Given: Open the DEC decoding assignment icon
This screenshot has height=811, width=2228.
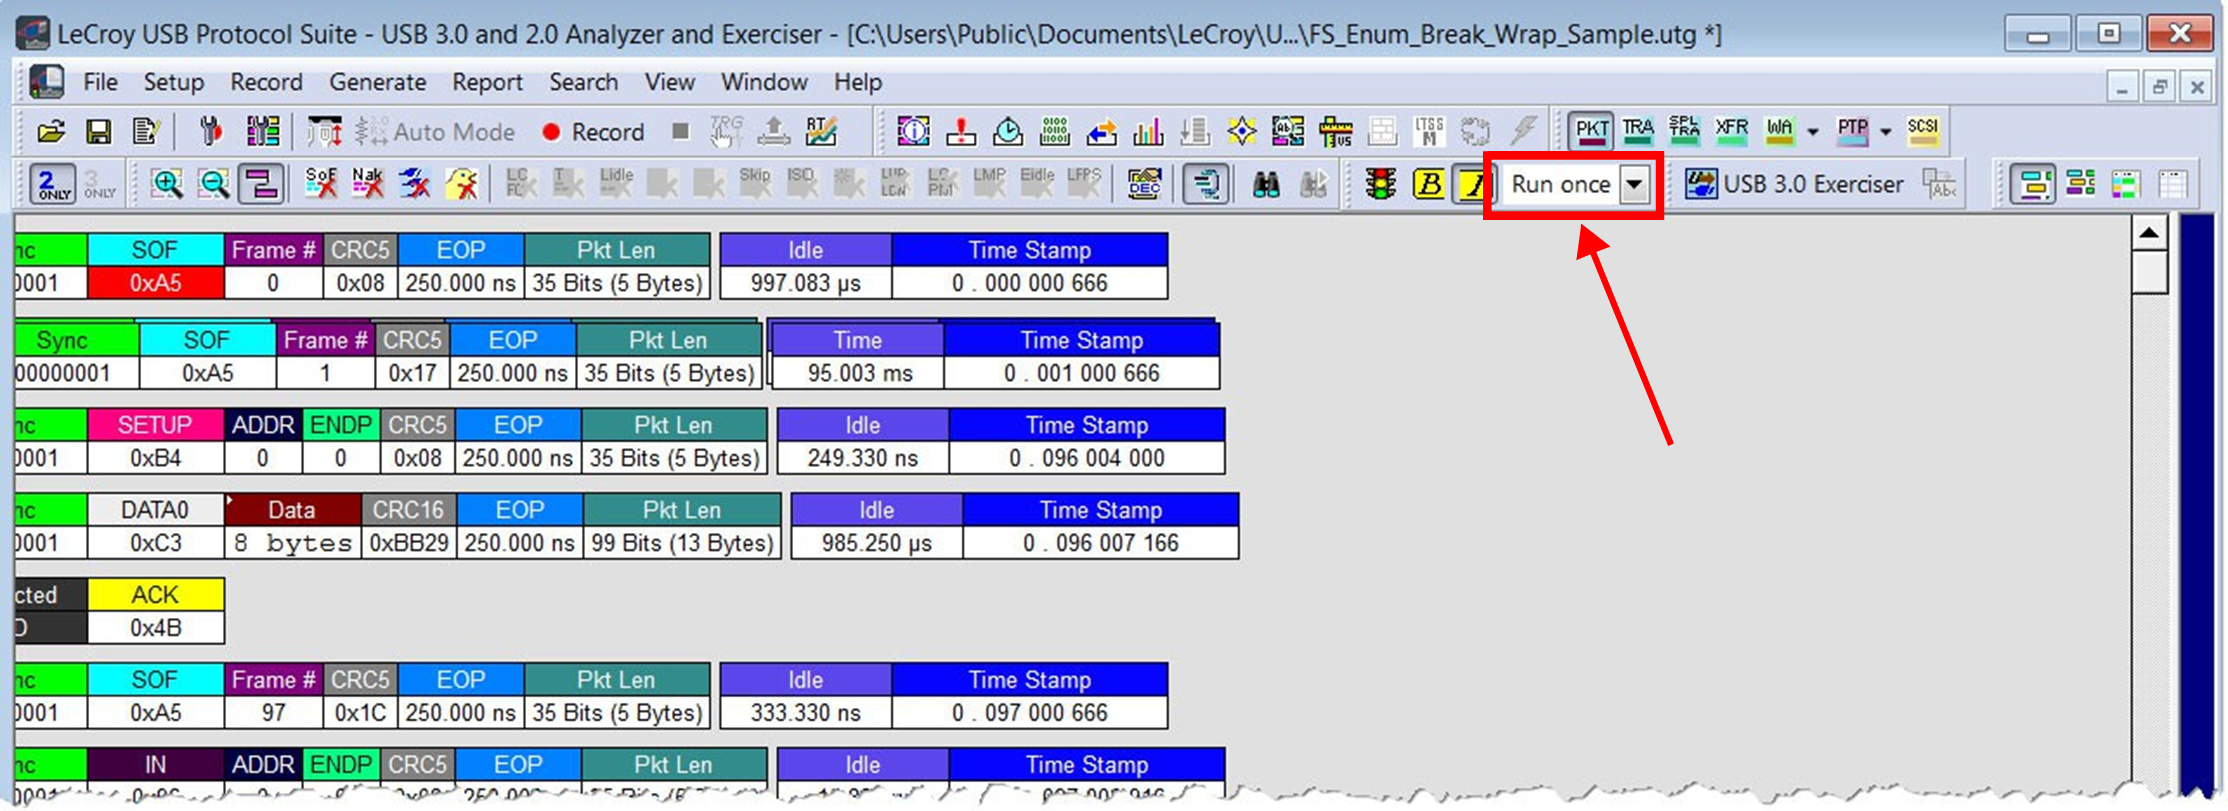Looking at the screenshot, I should point(1145,184).
